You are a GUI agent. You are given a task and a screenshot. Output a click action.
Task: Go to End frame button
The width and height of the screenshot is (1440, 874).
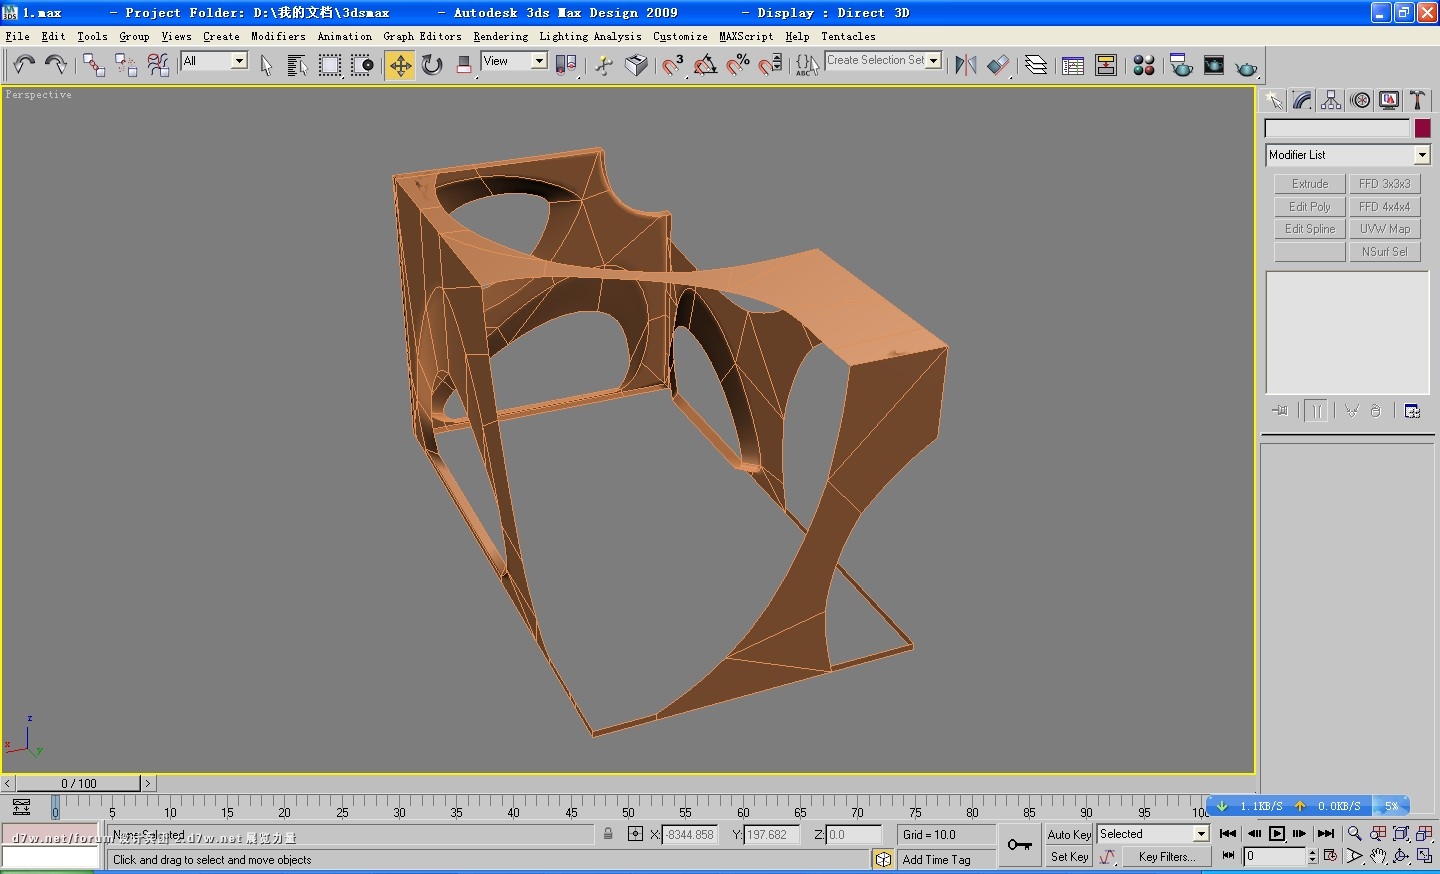(1326, 833)
